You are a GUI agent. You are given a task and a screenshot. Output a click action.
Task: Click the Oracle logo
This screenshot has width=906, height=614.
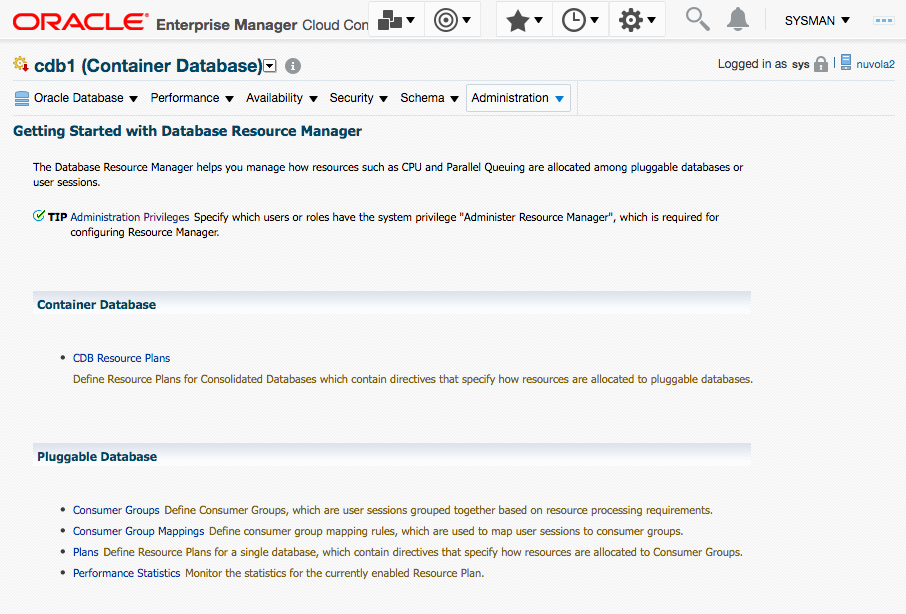80,22
